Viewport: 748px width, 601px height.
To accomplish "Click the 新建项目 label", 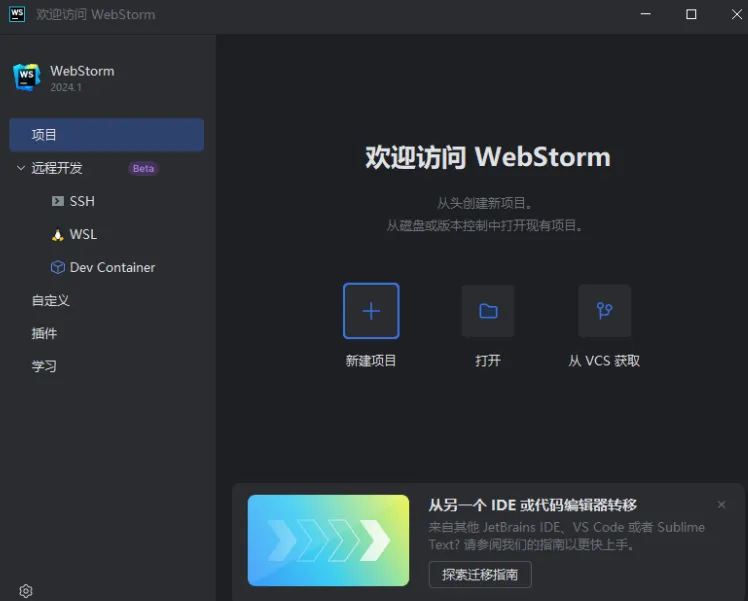I will tap(371, 361).
